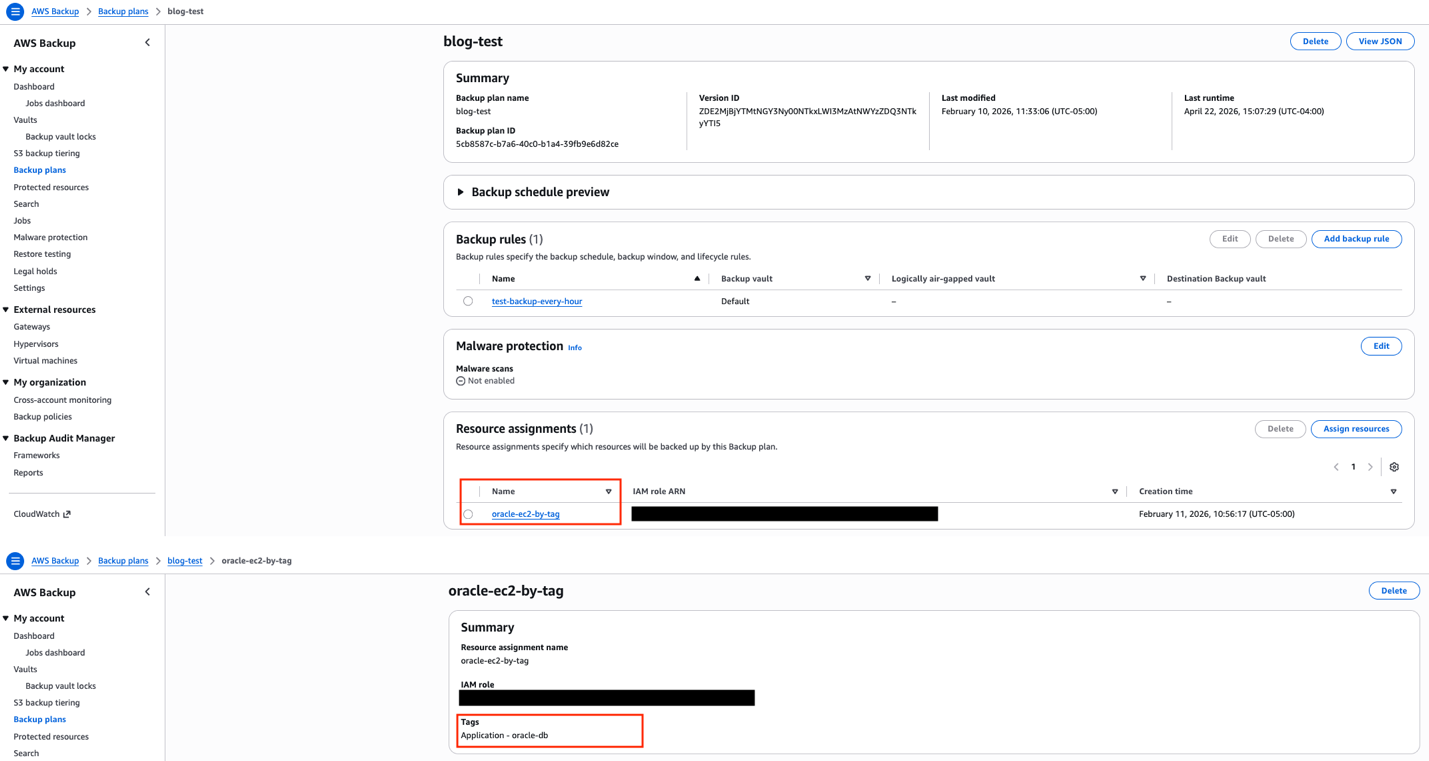This screenshot has height=761, width=1429.
Task: Click AWS Backup breadcrumb on oracle-ec2-by-tag page
Action: coord(55,561)
